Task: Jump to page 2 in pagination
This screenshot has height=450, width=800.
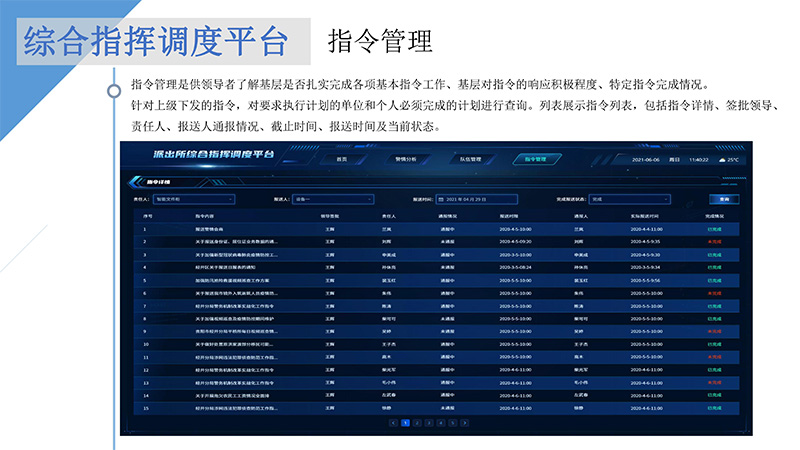Action: [x=417, y=423]
